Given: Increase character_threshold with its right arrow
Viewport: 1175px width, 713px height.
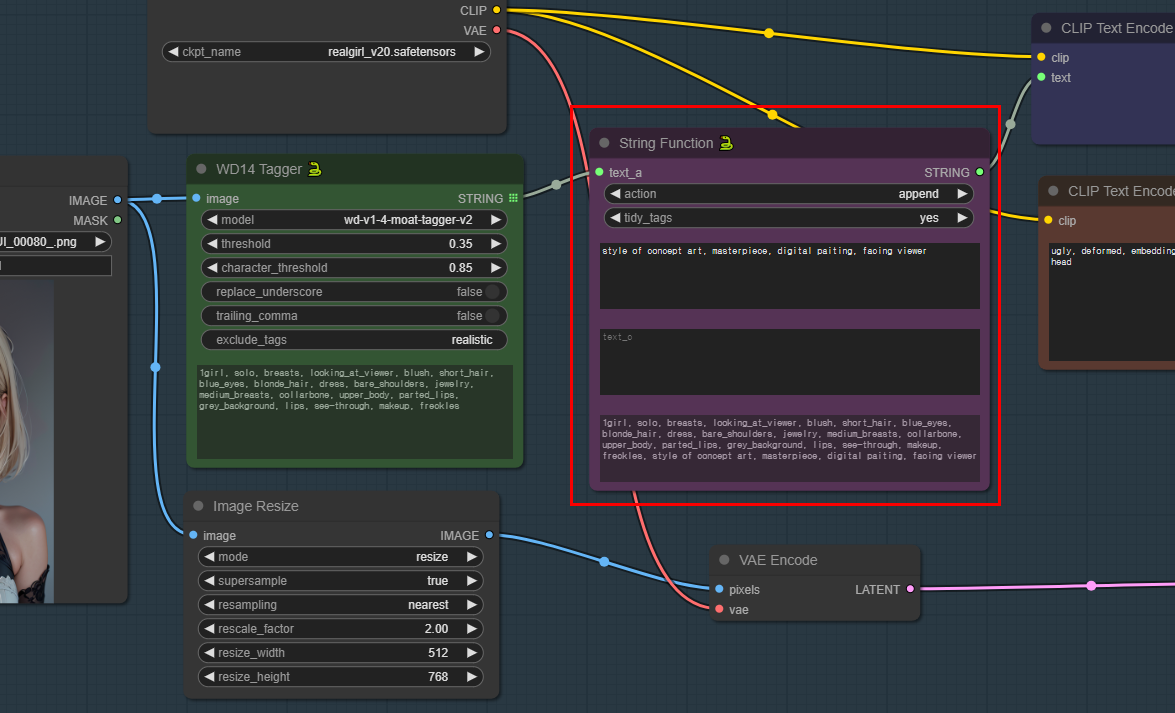Looking at the screenshot, I should 495,268.
